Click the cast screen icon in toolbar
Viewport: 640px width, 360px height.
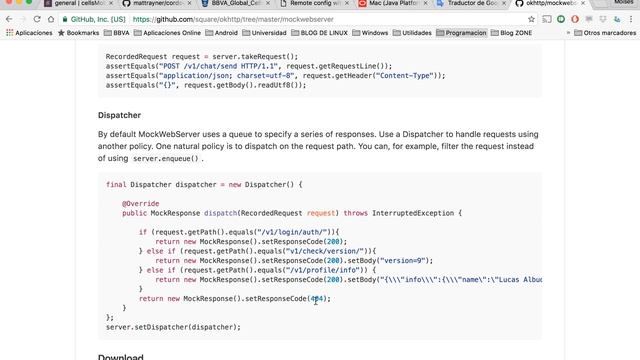pos(547,19)
